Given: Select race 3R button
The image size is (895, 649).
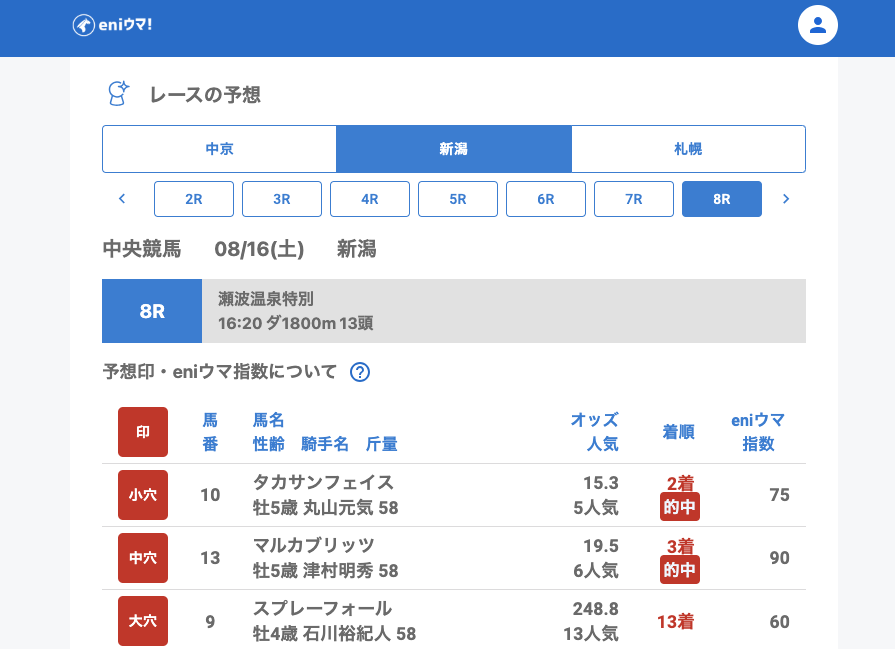Looking at the screenshot, I should pyautogui.click(x=282, y=199).
